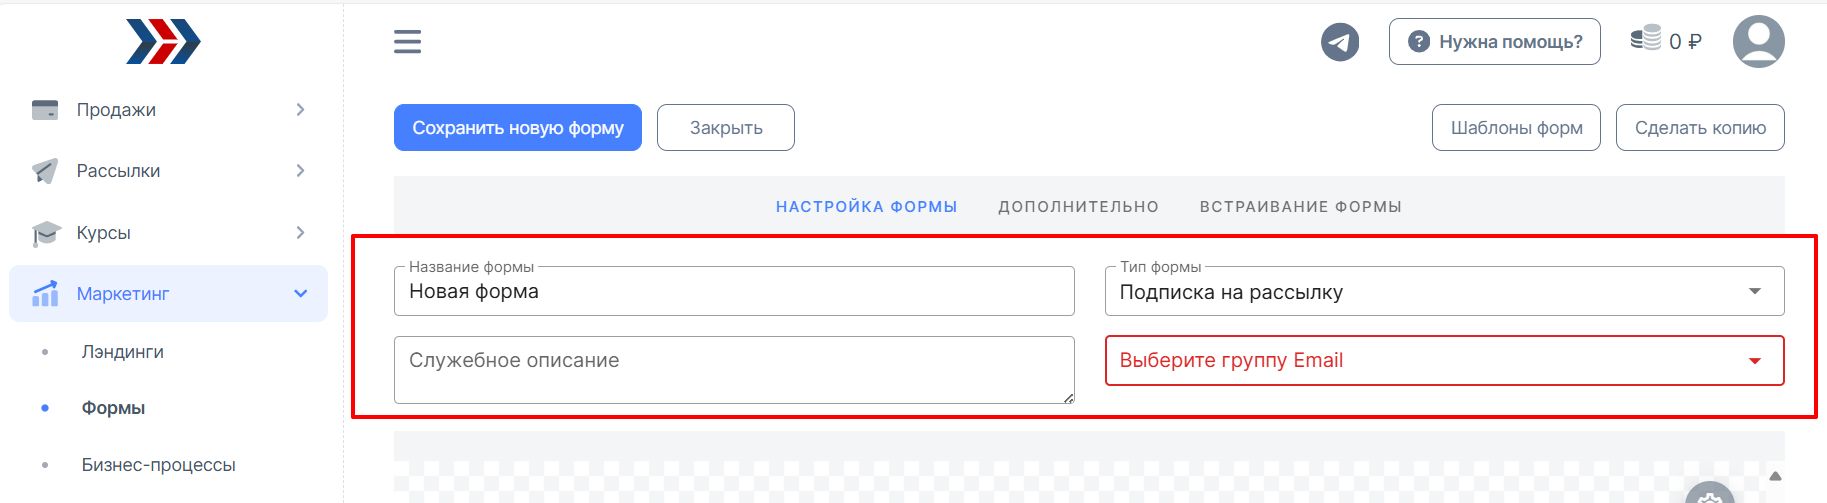Viewport: 1827px width, 503px height.
Task: Click the Шаблоны форм button
Action: click(1516, 128)
